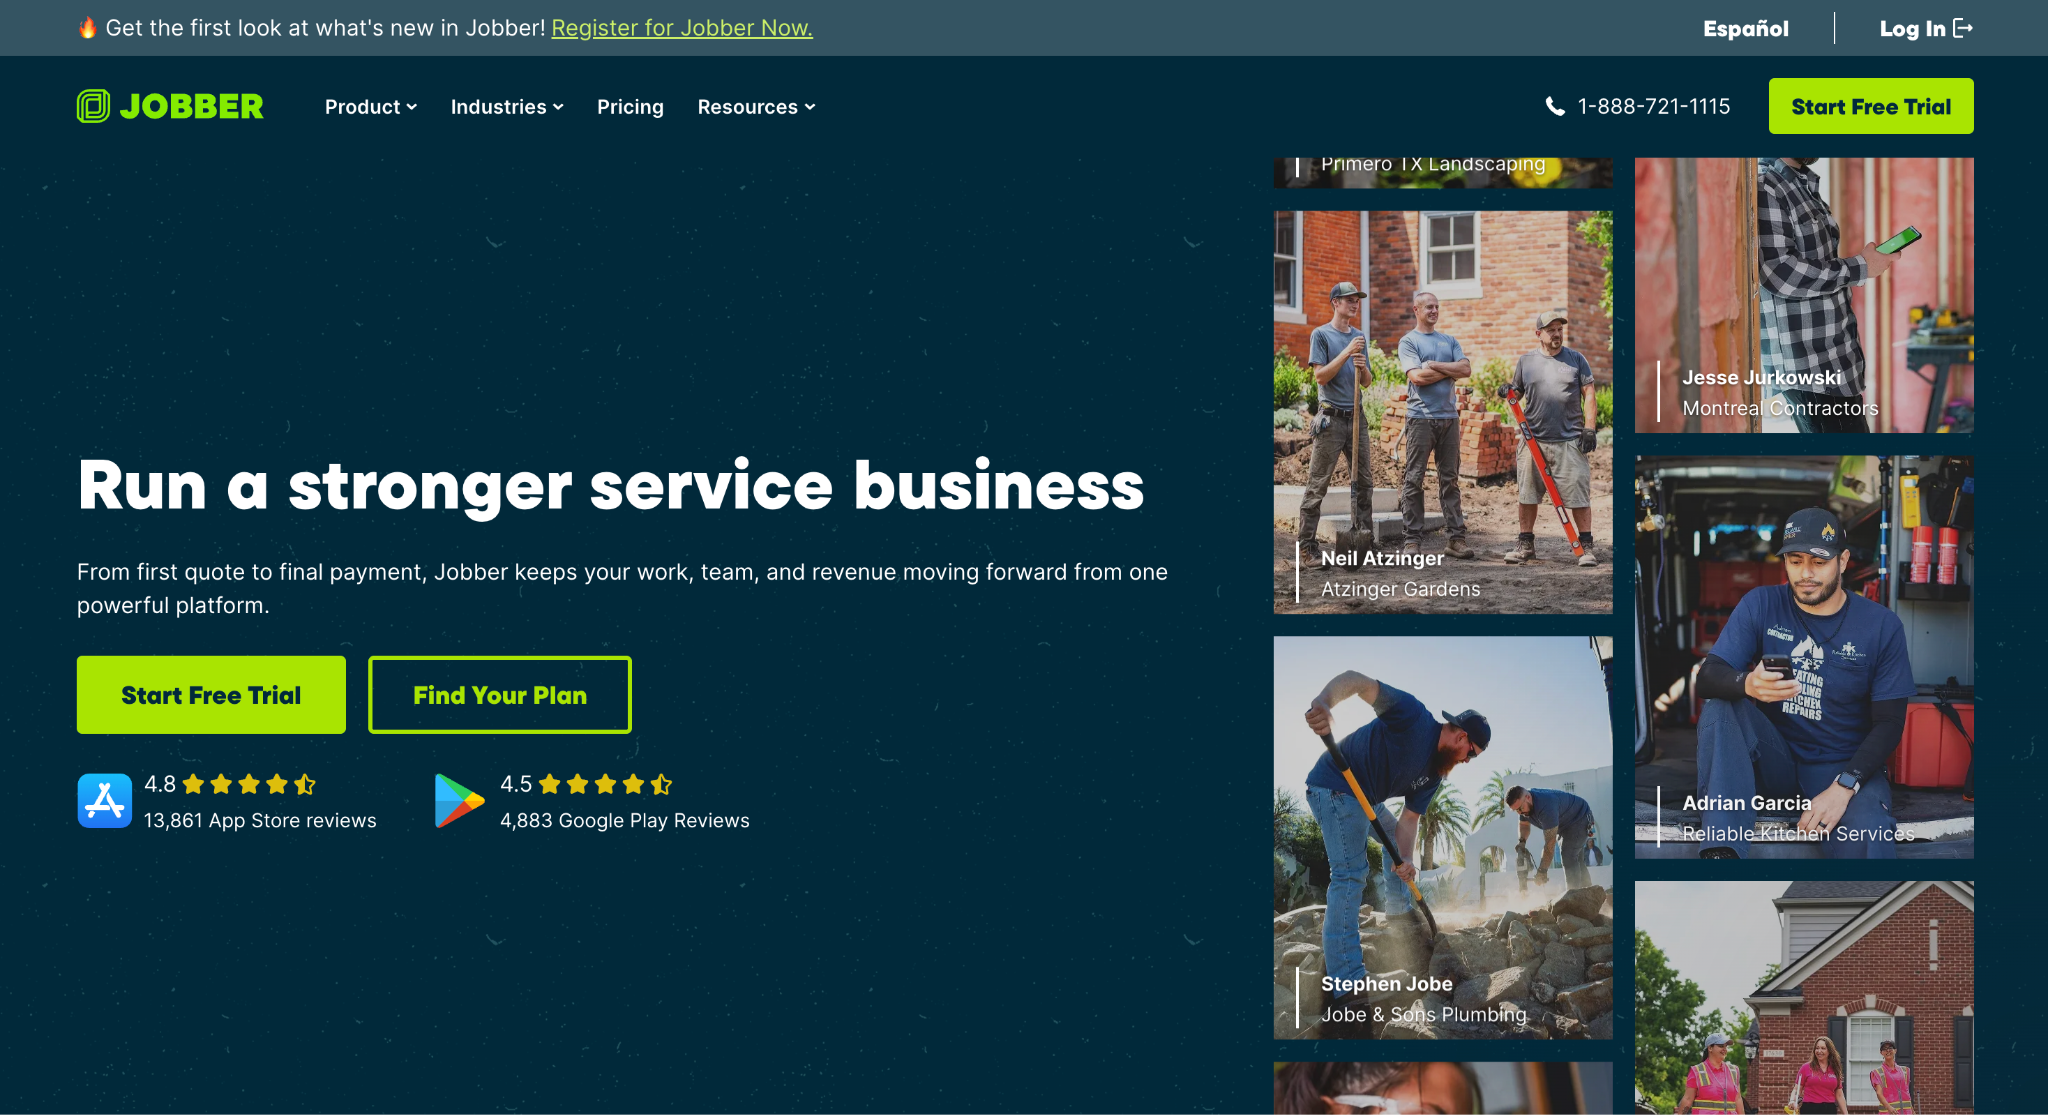This screenshot has width=2048, height=1115.
Task: Click the 1-888-721-1115 phone number
Action: coord(1654,106)
